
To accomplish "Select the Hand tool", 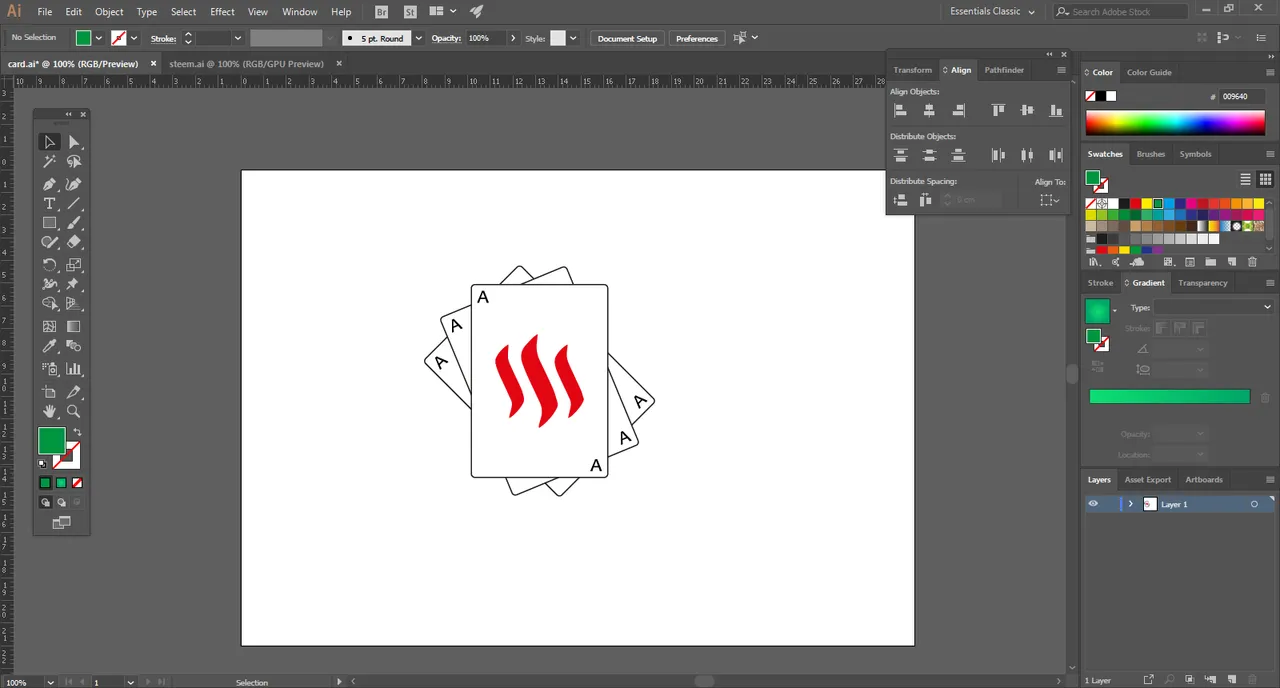I will [x=49, y=411].
